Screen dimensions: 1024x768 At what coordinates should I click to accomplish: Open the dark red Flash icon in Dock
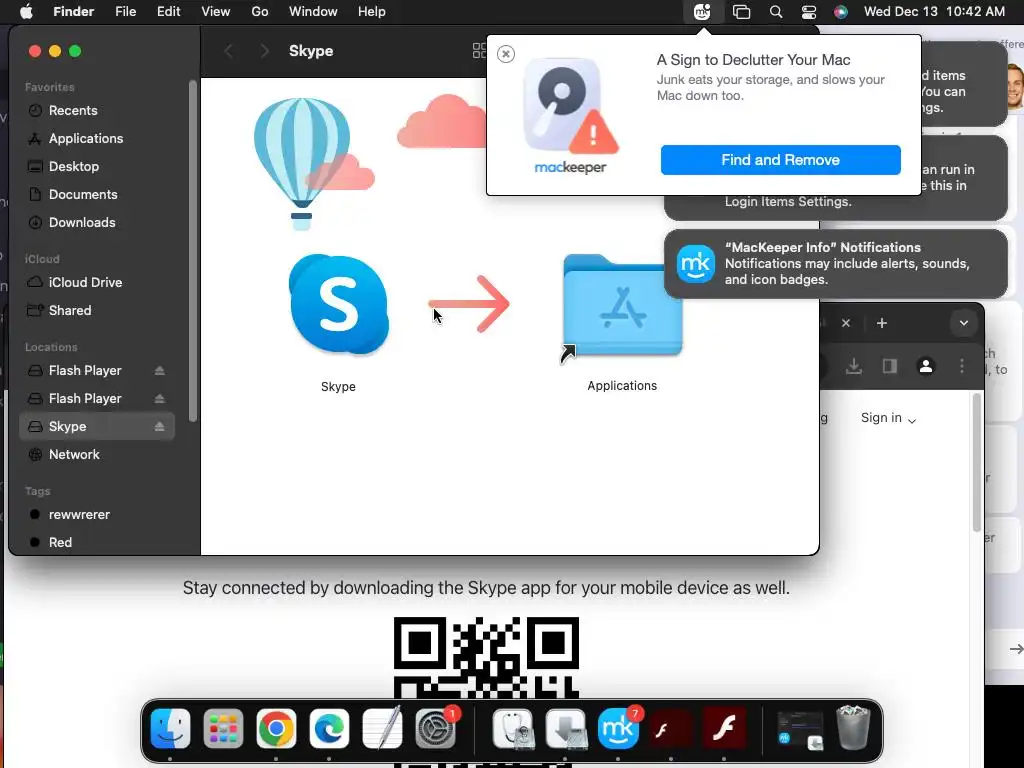(671, 728)
